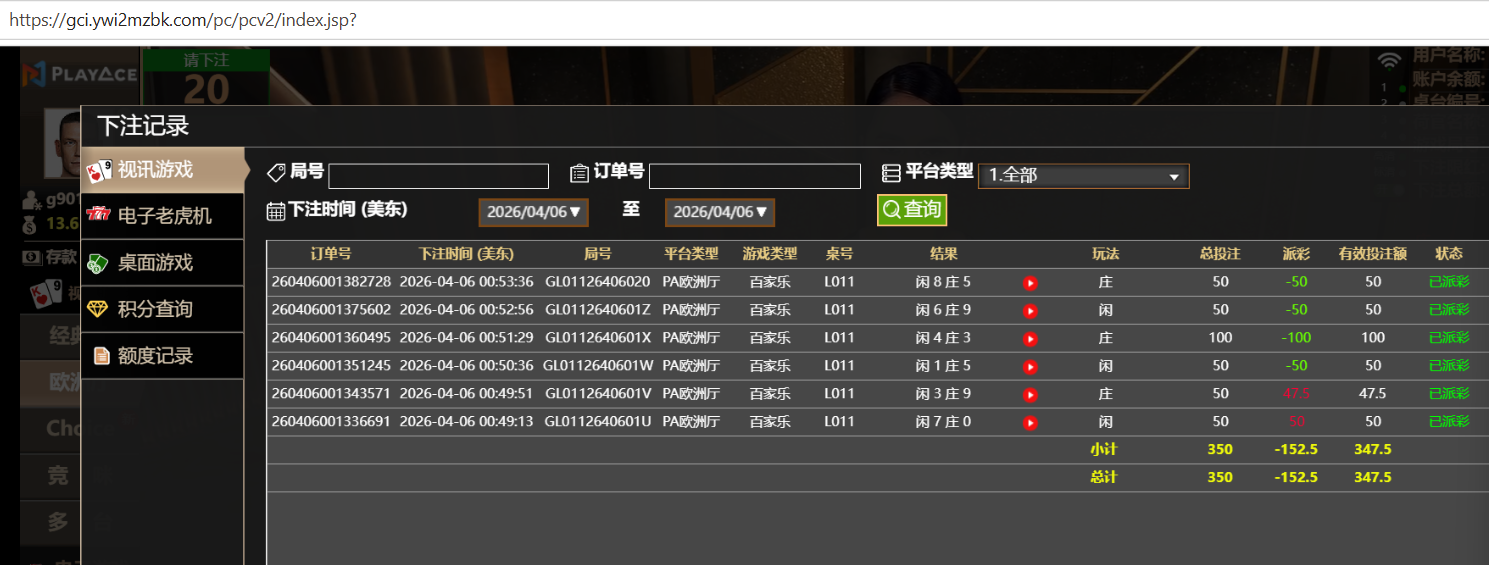Click replay icon for order 260406001336691

(1030, 423)
